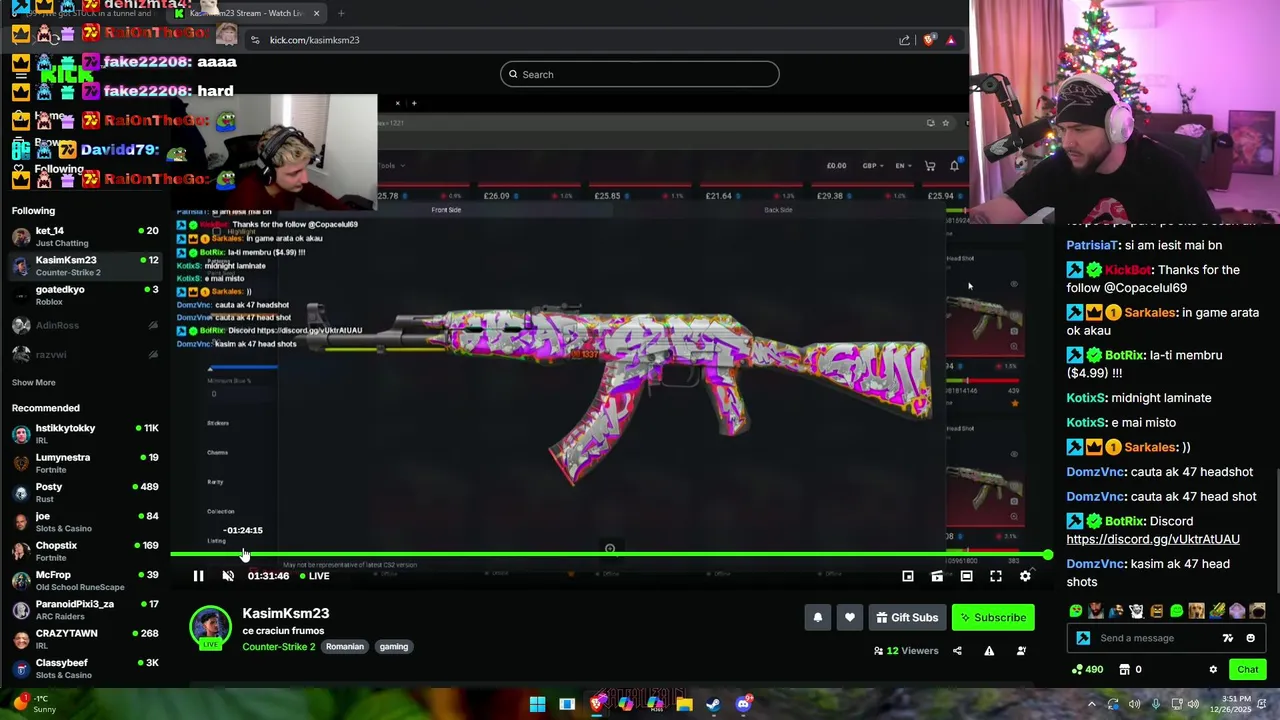The image size is (1280, 720).
Task: Click the progress bar live-edge handle
Action: (1047, 554)
